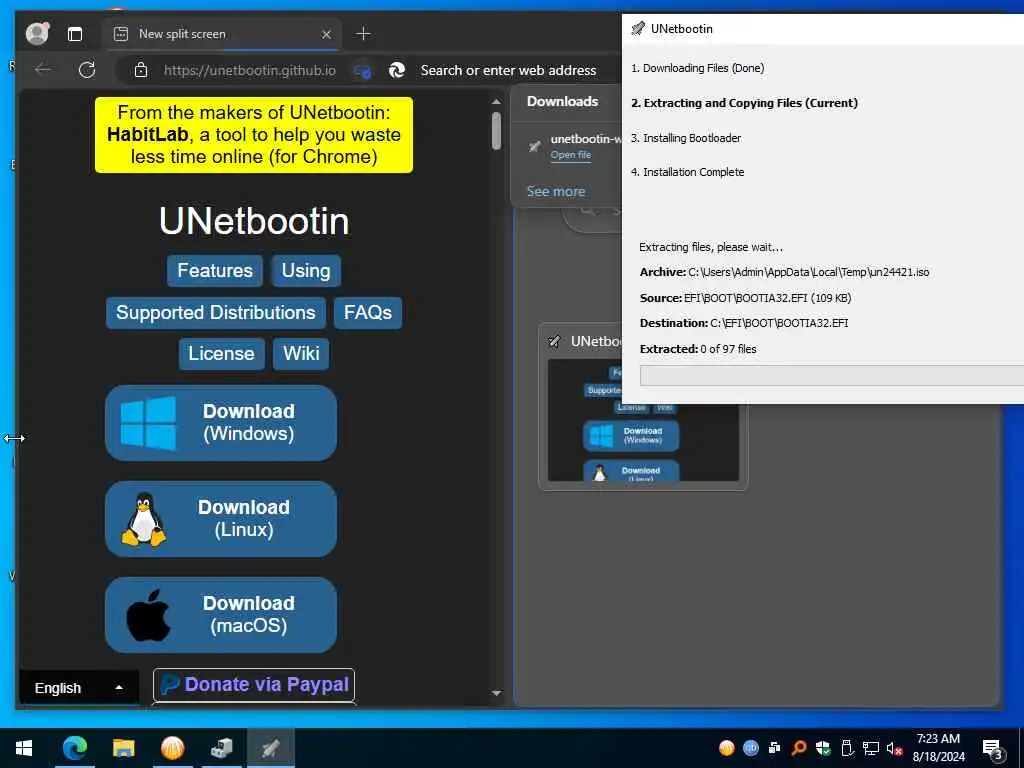1024x768 pixels.
Task: Click the orange magnifier tray icon
Action: point(798,748)
